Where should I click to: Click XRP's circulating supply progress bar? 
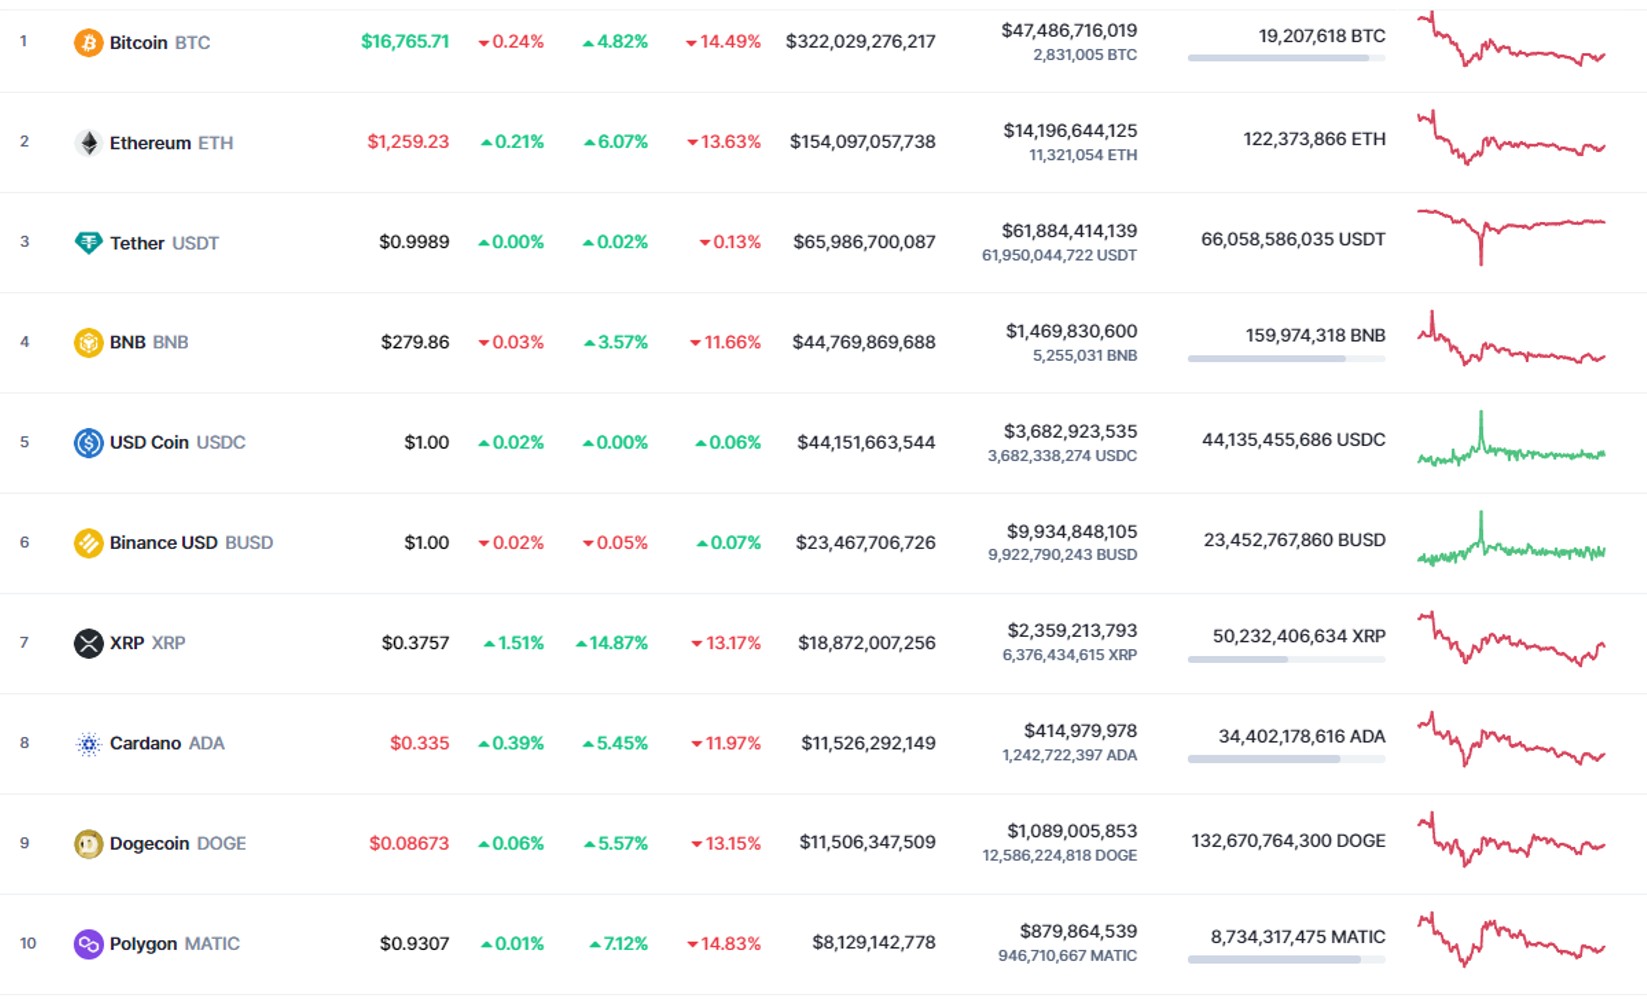click(1286, 659)
